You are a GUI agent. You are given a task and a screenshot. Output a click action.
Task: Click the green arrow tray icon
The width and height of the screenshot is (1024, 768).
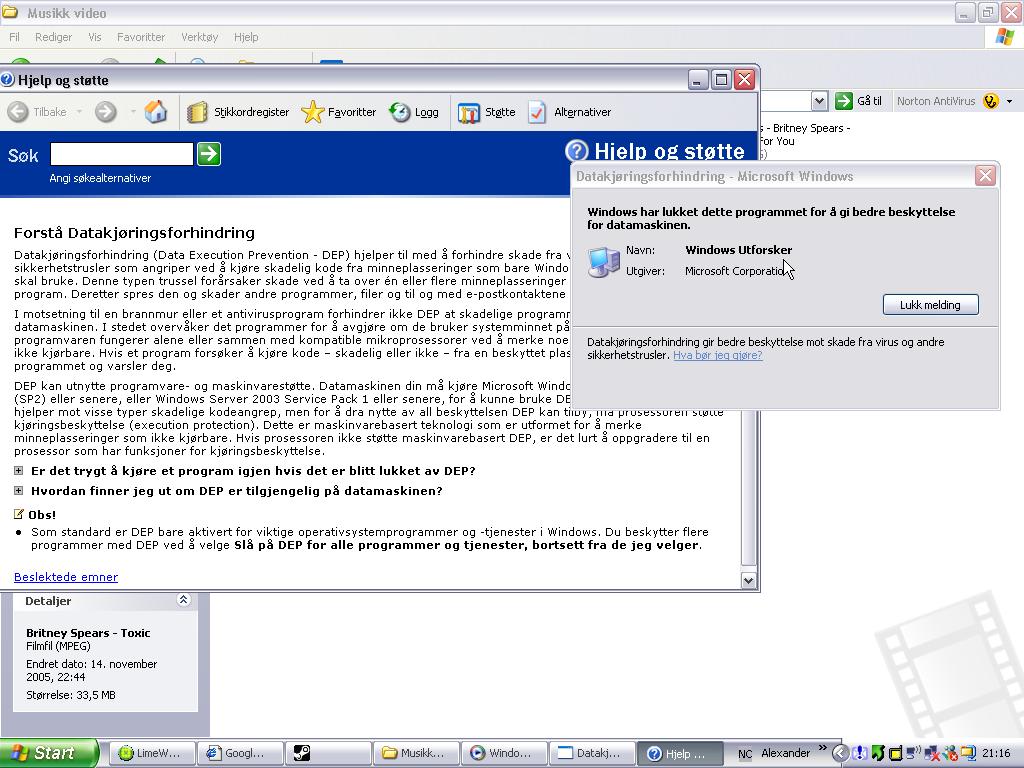(878, 753)
